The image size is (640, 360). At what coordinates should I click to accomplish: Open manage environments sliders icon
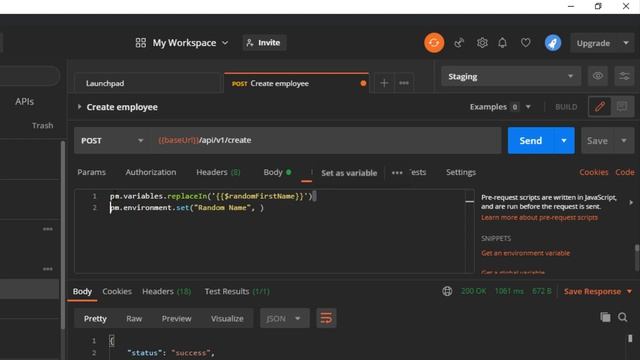point(624,76)
